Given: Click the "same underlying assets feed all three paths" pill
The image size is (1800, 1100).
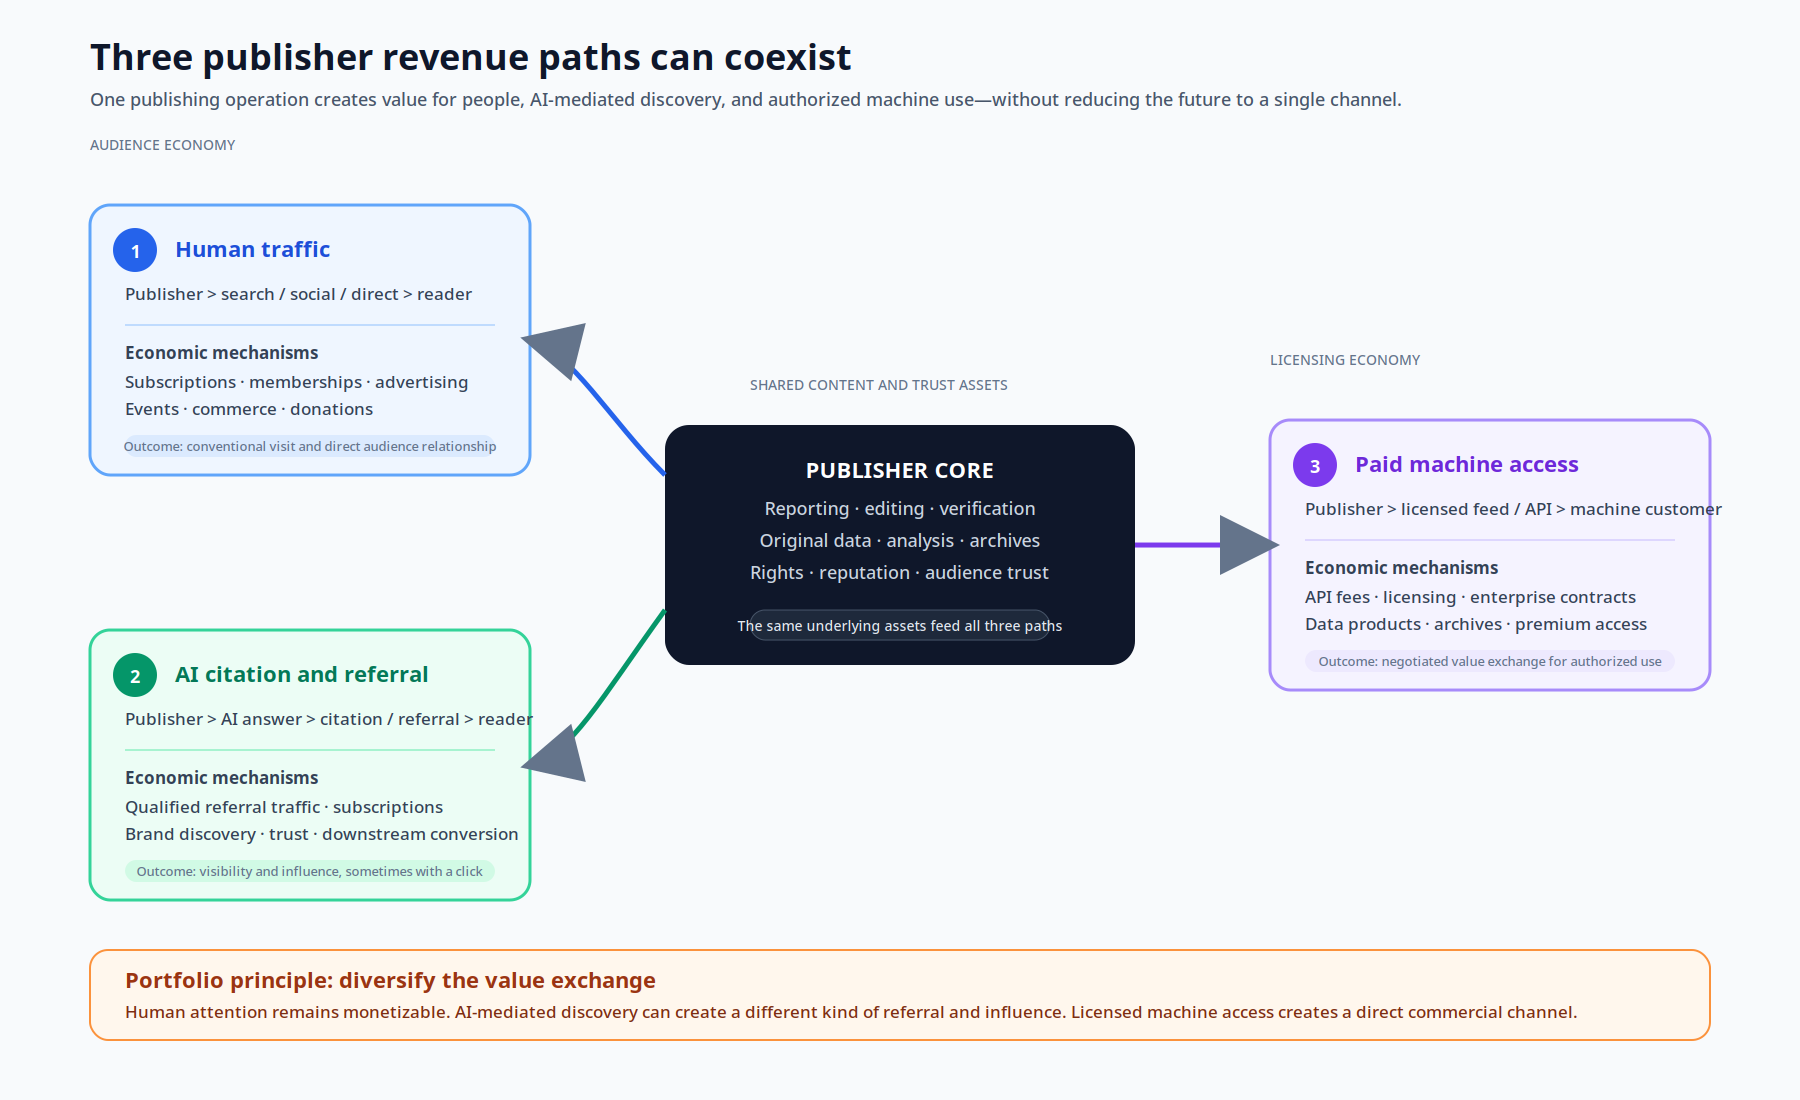Looking at the screenshot, I should tap(900, 625).
